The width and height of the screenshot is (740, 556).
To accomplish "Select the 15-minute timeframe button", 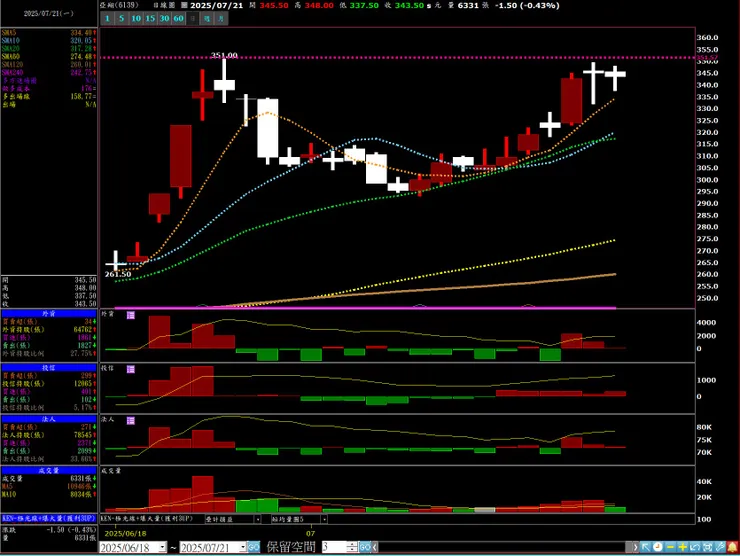I will coord(150,18).
